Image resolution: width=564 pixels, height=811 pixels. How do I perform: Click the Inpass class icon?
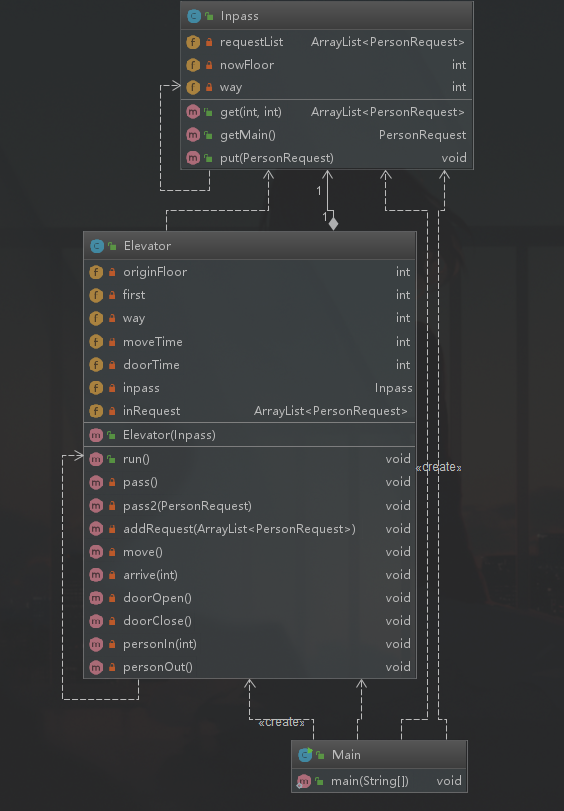point(194,16)
